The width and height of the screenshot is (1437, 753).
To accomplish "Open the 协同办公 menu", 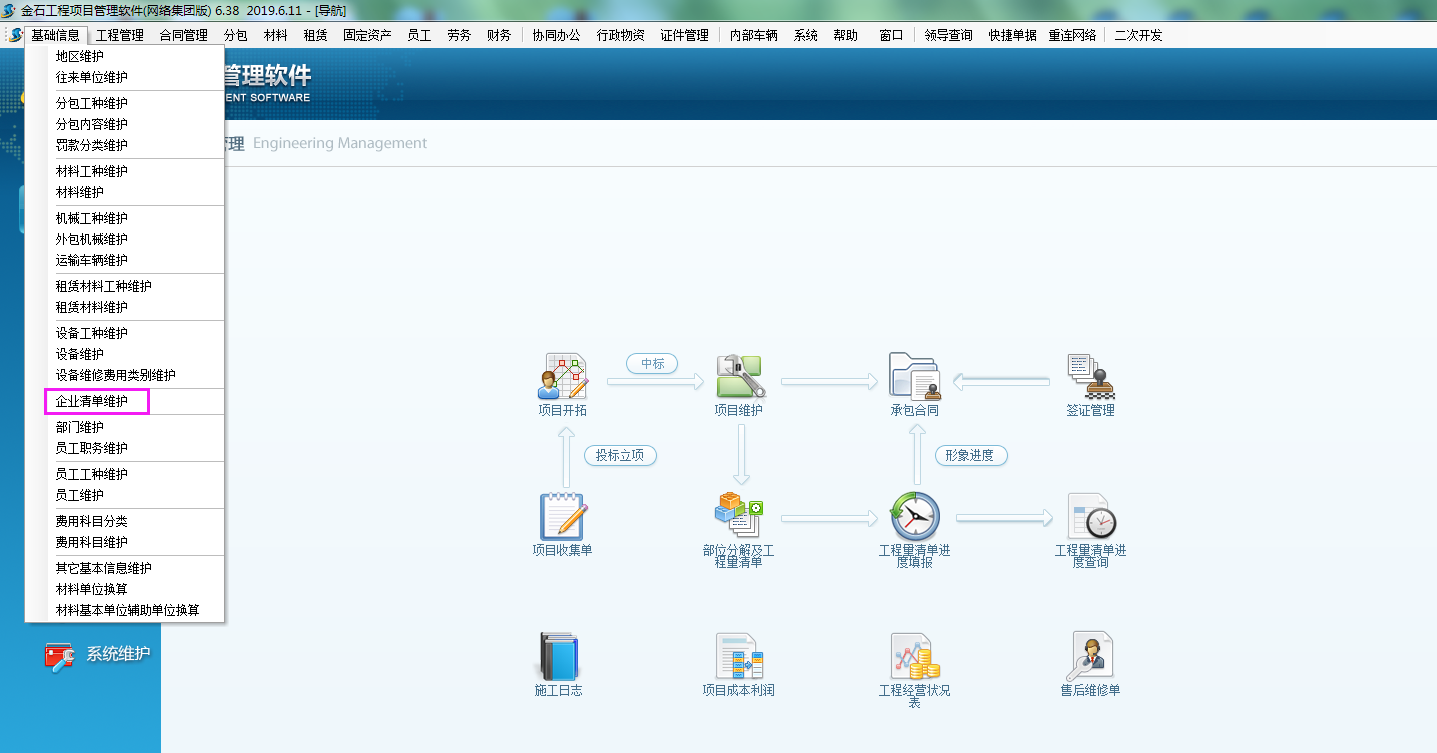I will tap(556, 35).
